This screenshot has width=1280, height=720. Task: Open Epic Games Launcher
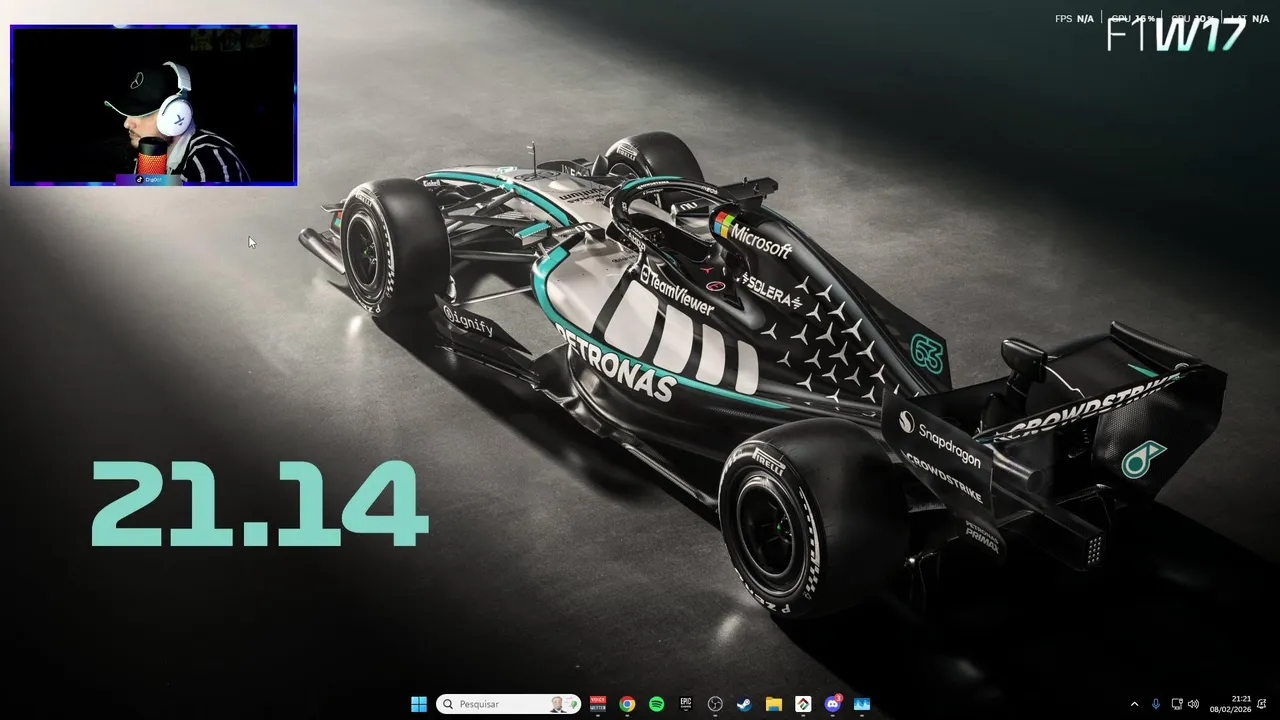coord(686,704)
